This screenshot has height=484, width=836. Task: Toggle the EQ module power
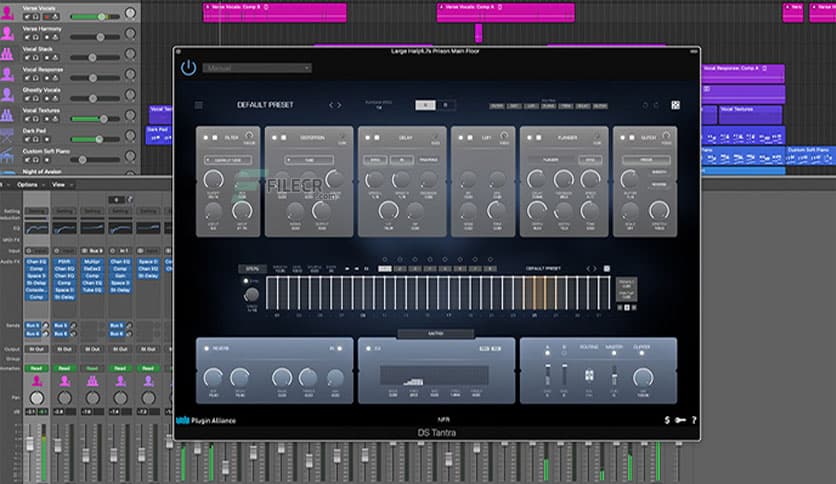click(368, 349)
